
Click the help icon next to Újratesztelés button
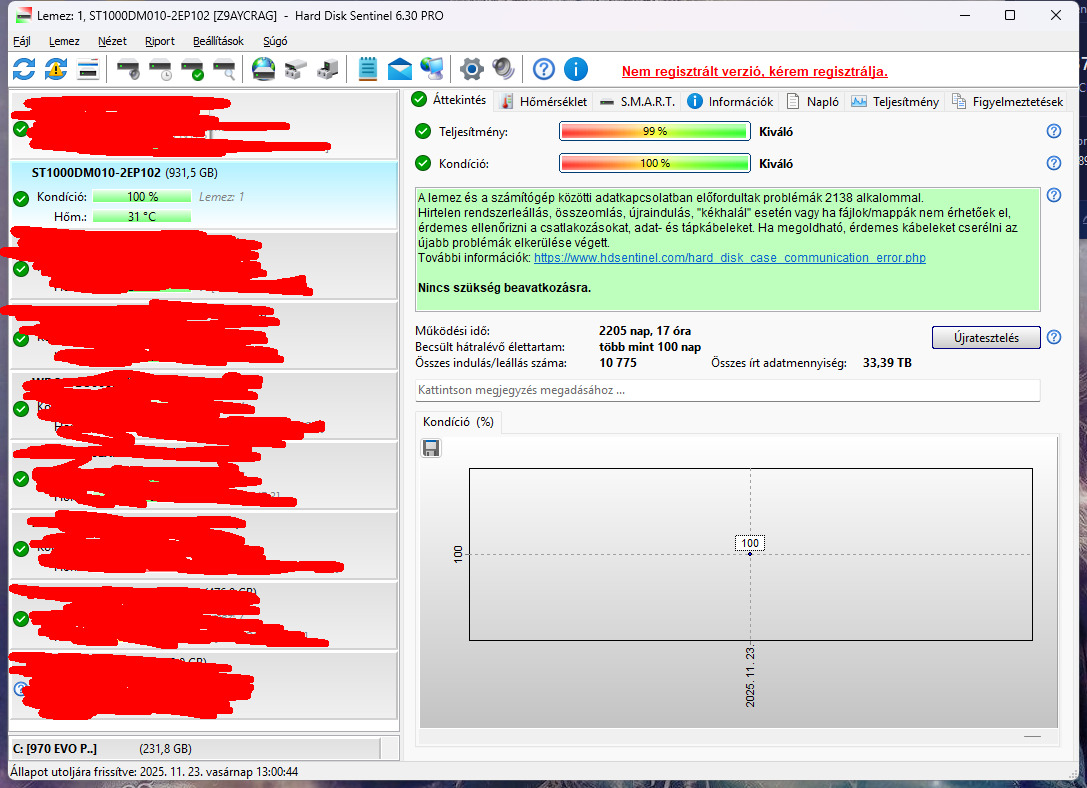coord(1054,337)
